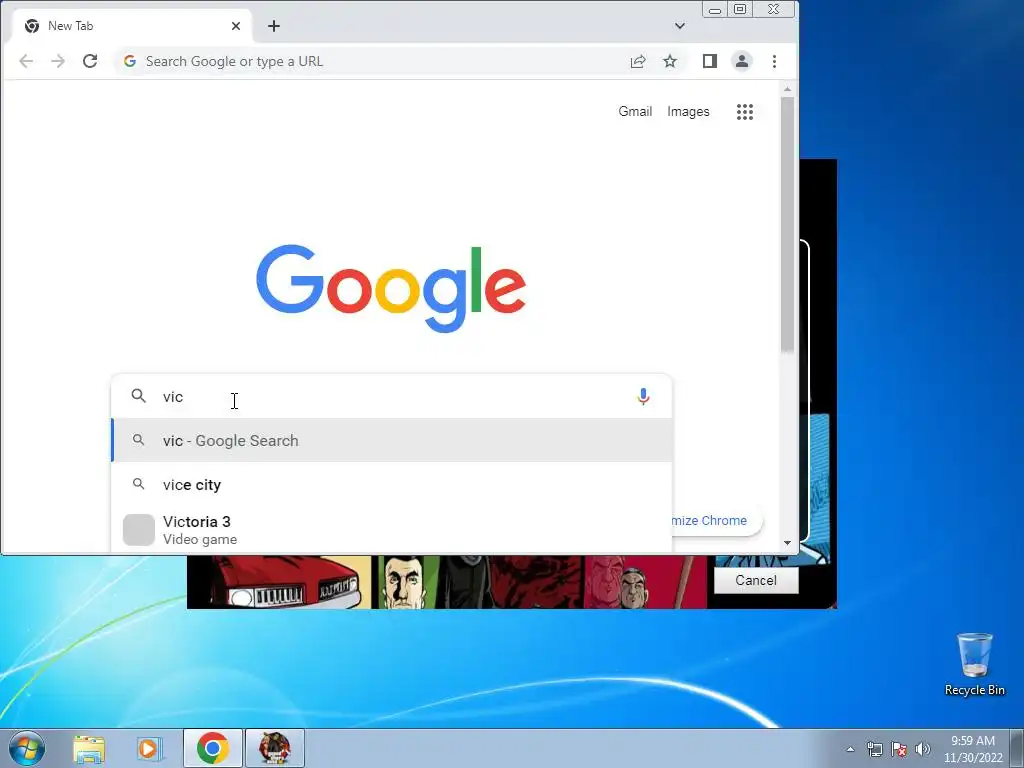This screenshot has width=1024, height=768.
Task: Click the Chrome taskbar button
Action: tap(213, 748)
